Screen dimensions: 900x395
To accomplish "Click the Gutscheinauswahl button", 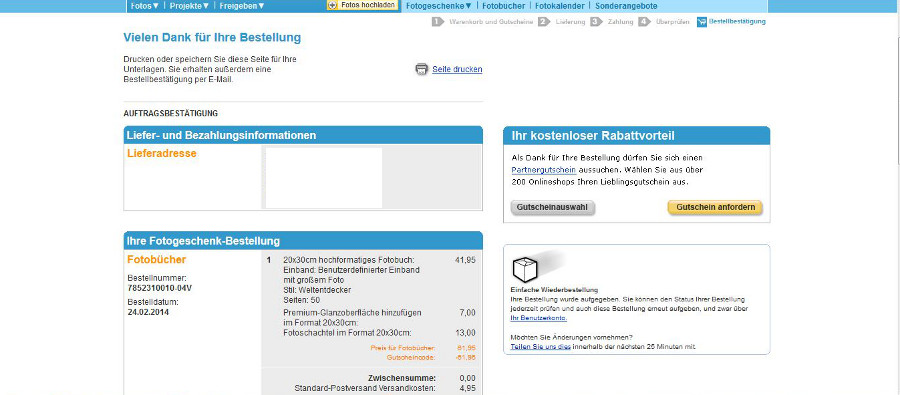I will point(552,207).
